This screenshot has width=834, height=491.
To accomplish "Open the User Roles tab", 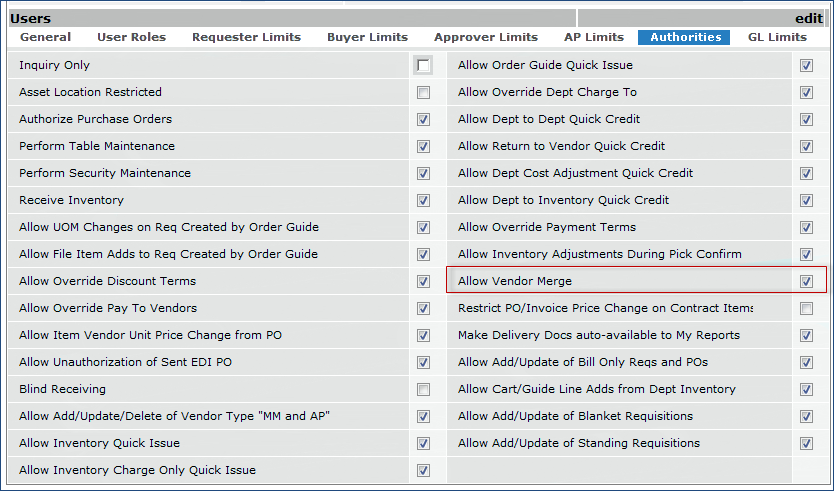I will click(x=131, y=37).
